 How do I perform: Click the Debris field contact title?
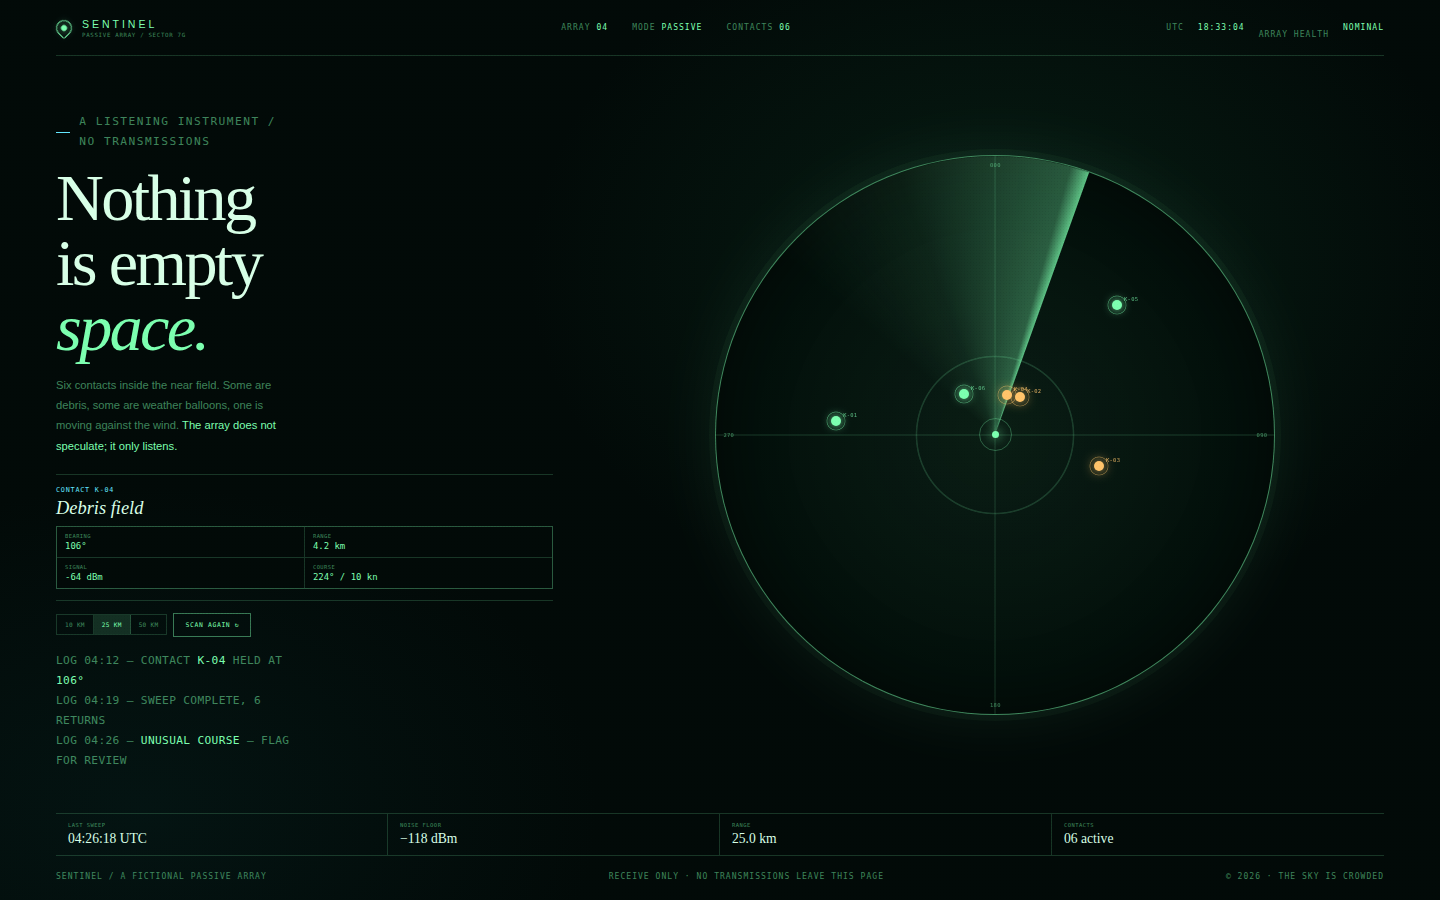click(100, 508)
